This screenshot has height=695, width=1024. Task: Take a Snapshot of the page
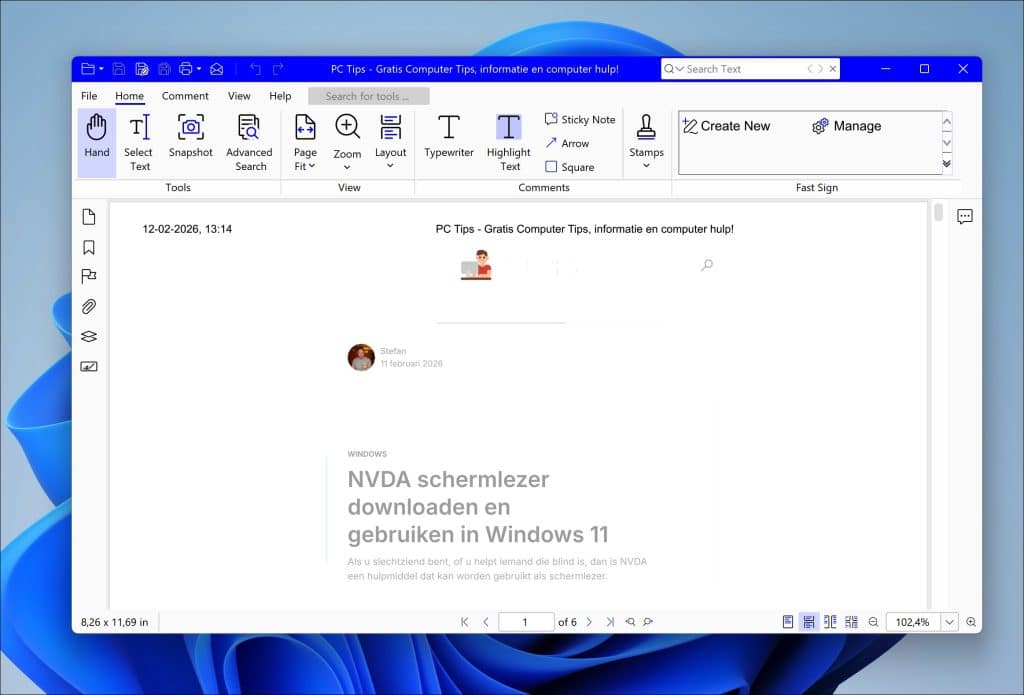190,138
